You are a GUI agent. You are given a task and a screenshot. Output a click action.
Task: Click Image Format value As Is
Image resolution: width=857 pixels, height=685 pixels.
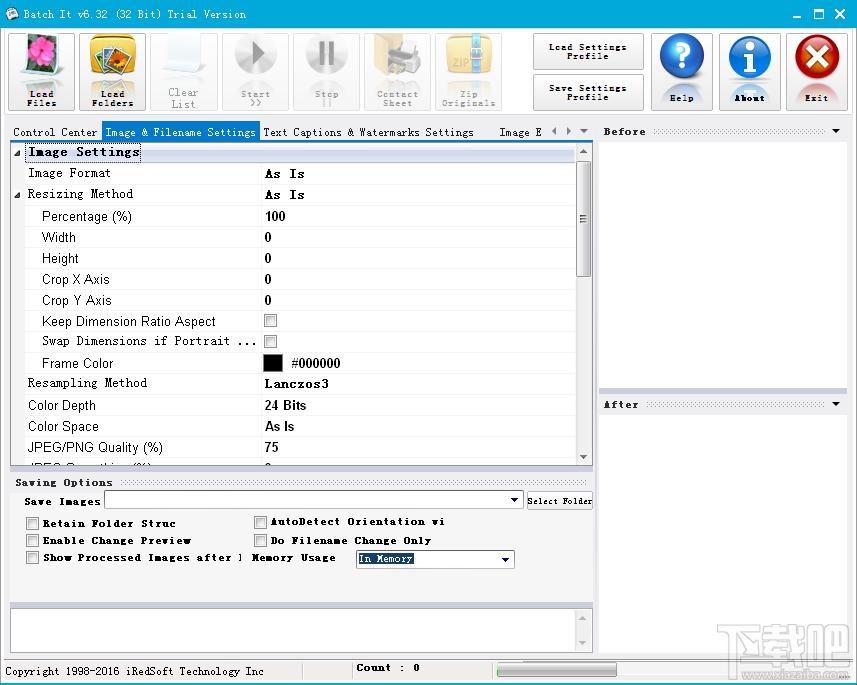pos(285,174)
